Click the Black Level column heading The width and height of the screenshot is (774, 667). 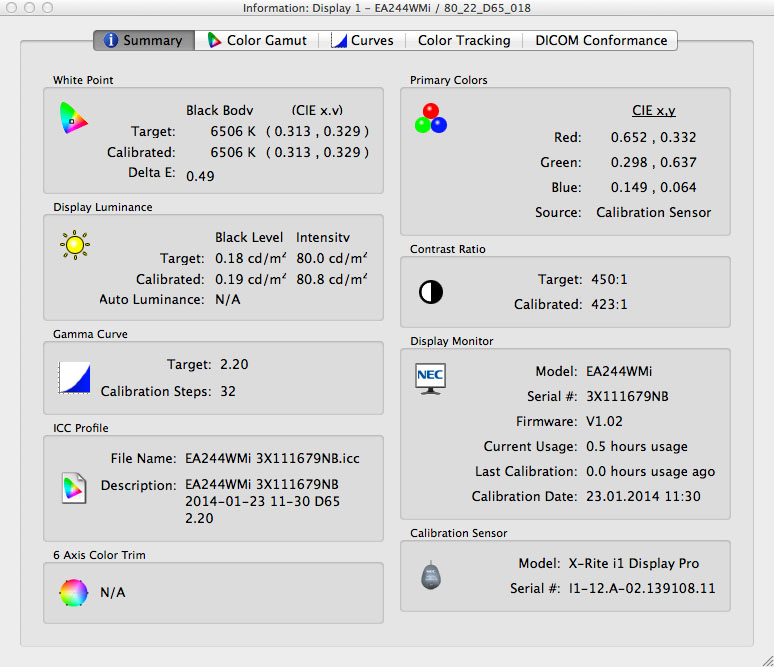tap(249, 237)
